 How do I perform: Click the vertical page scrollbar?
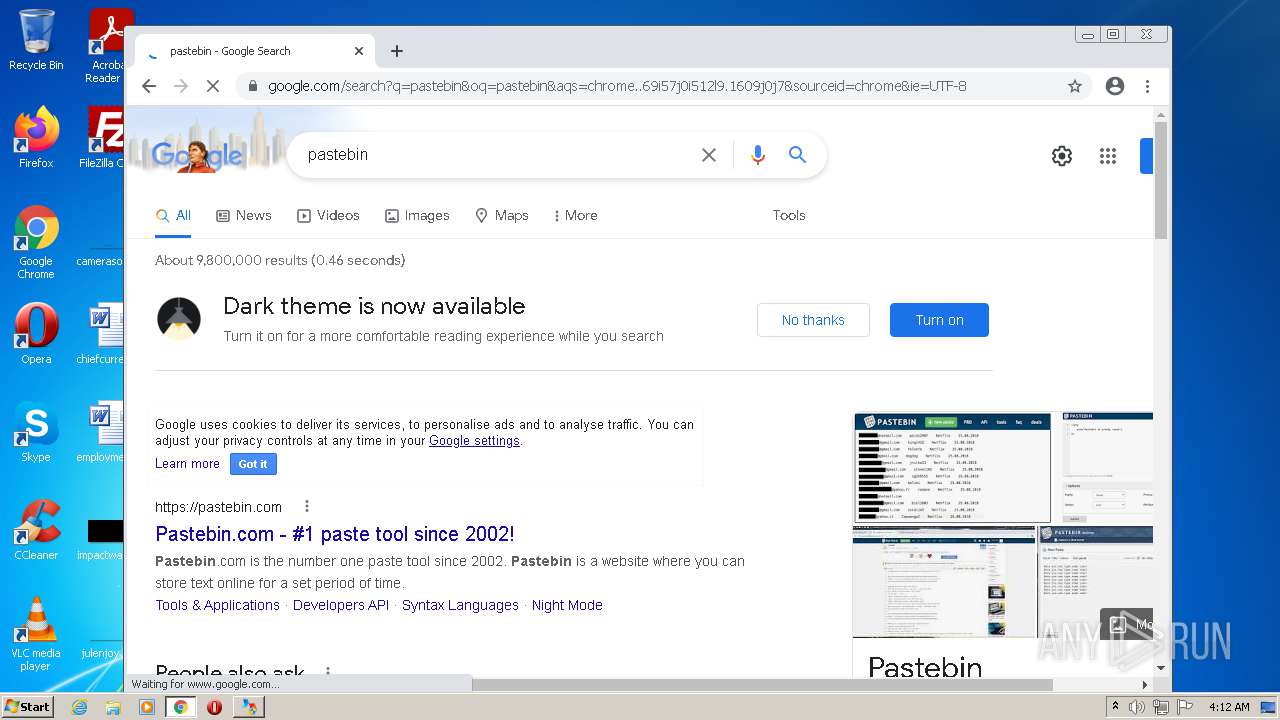(x=1161, y=180)
